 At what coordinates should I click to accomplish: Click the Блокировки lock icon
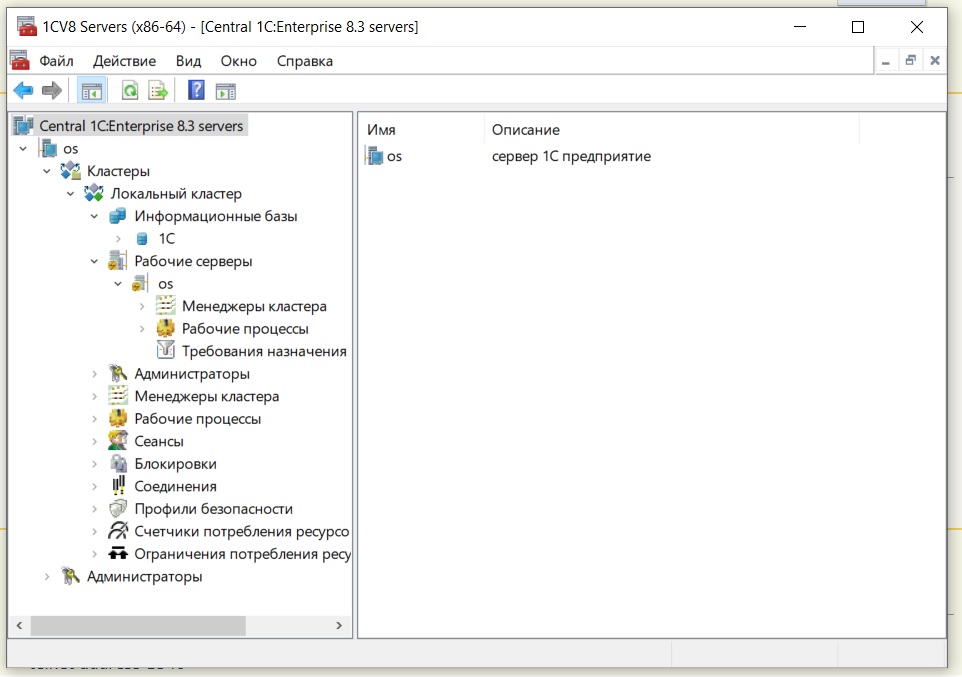pyautogui.click(x=117, y=463)
